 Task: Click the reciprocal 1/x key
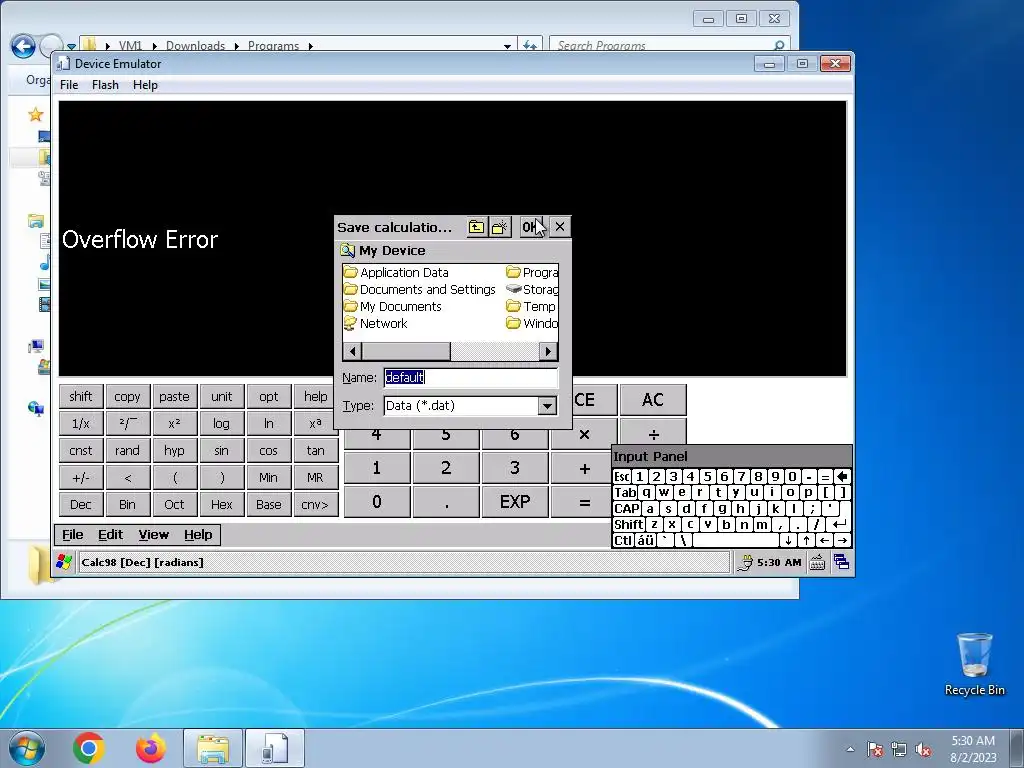[80, 424]
